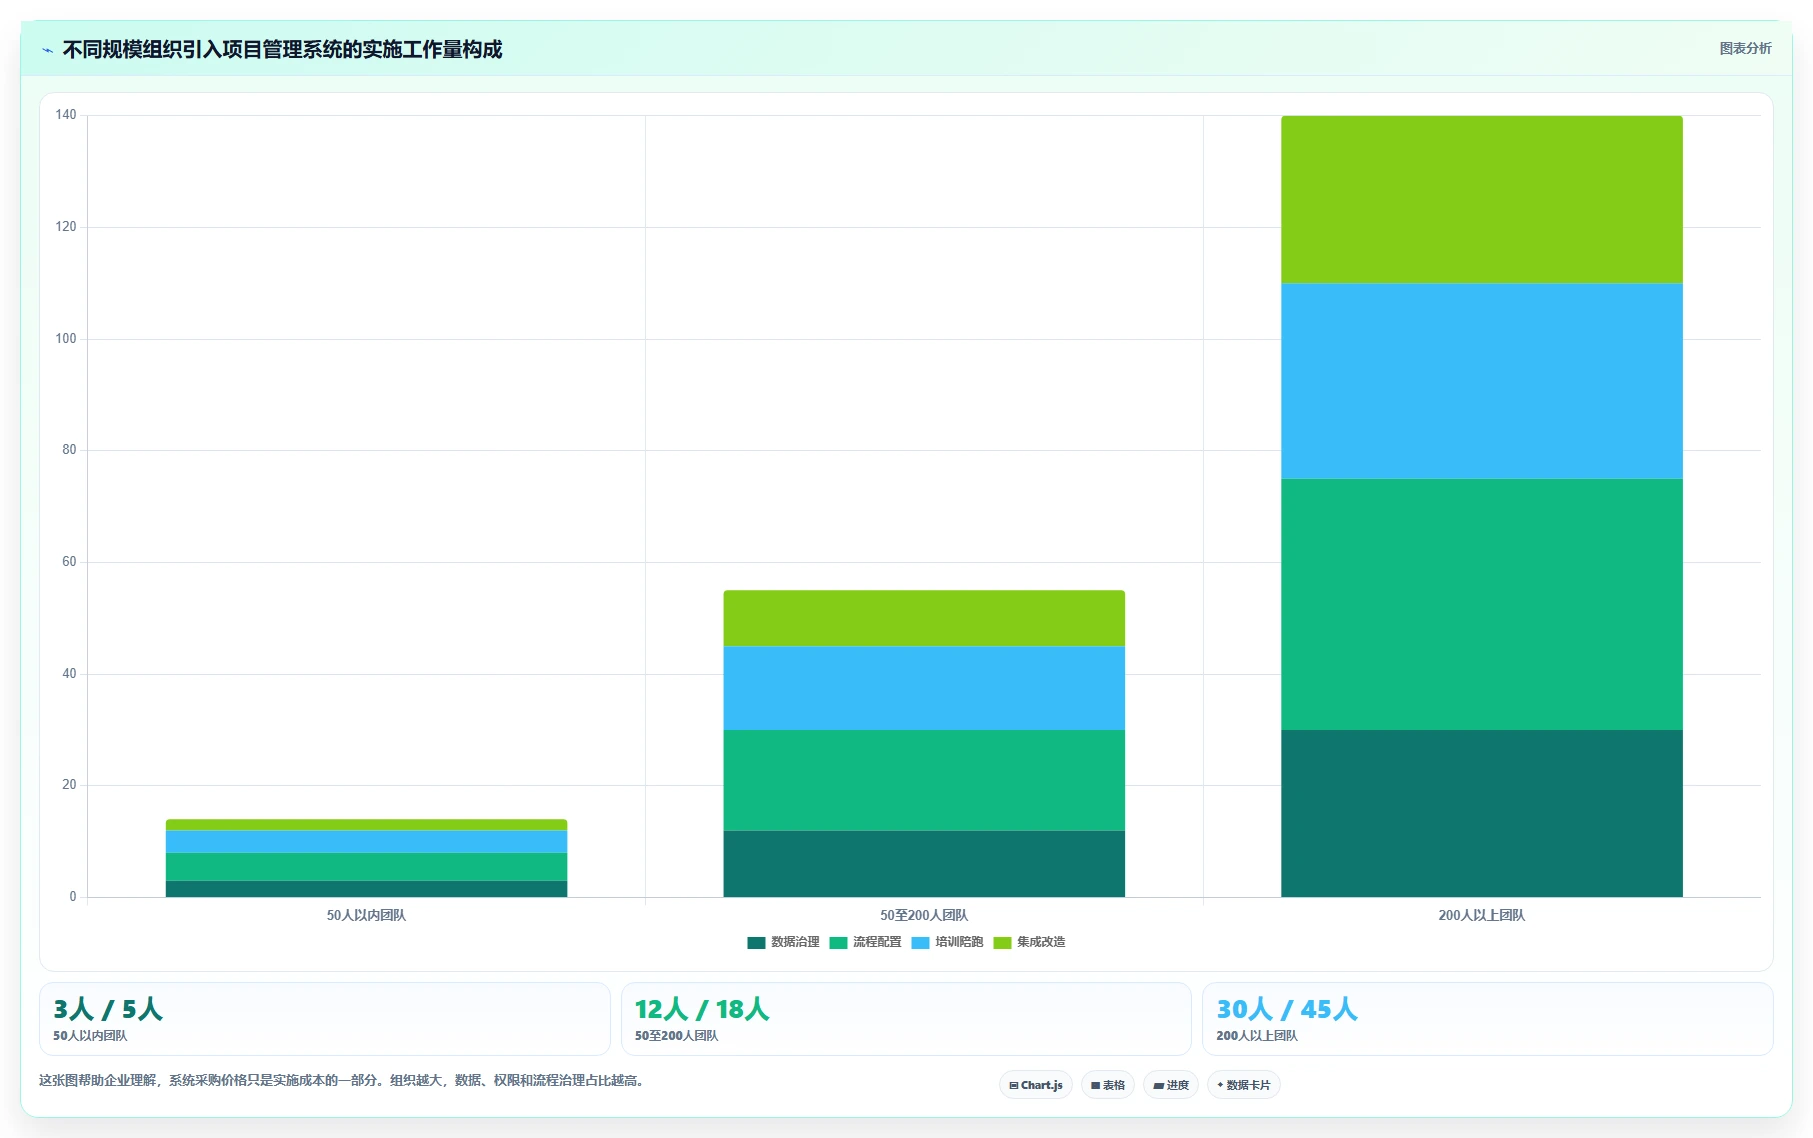The image size is (1813, 1138).
Task: Click the 200人以上团队 x-axis label
Action: 1481,915
